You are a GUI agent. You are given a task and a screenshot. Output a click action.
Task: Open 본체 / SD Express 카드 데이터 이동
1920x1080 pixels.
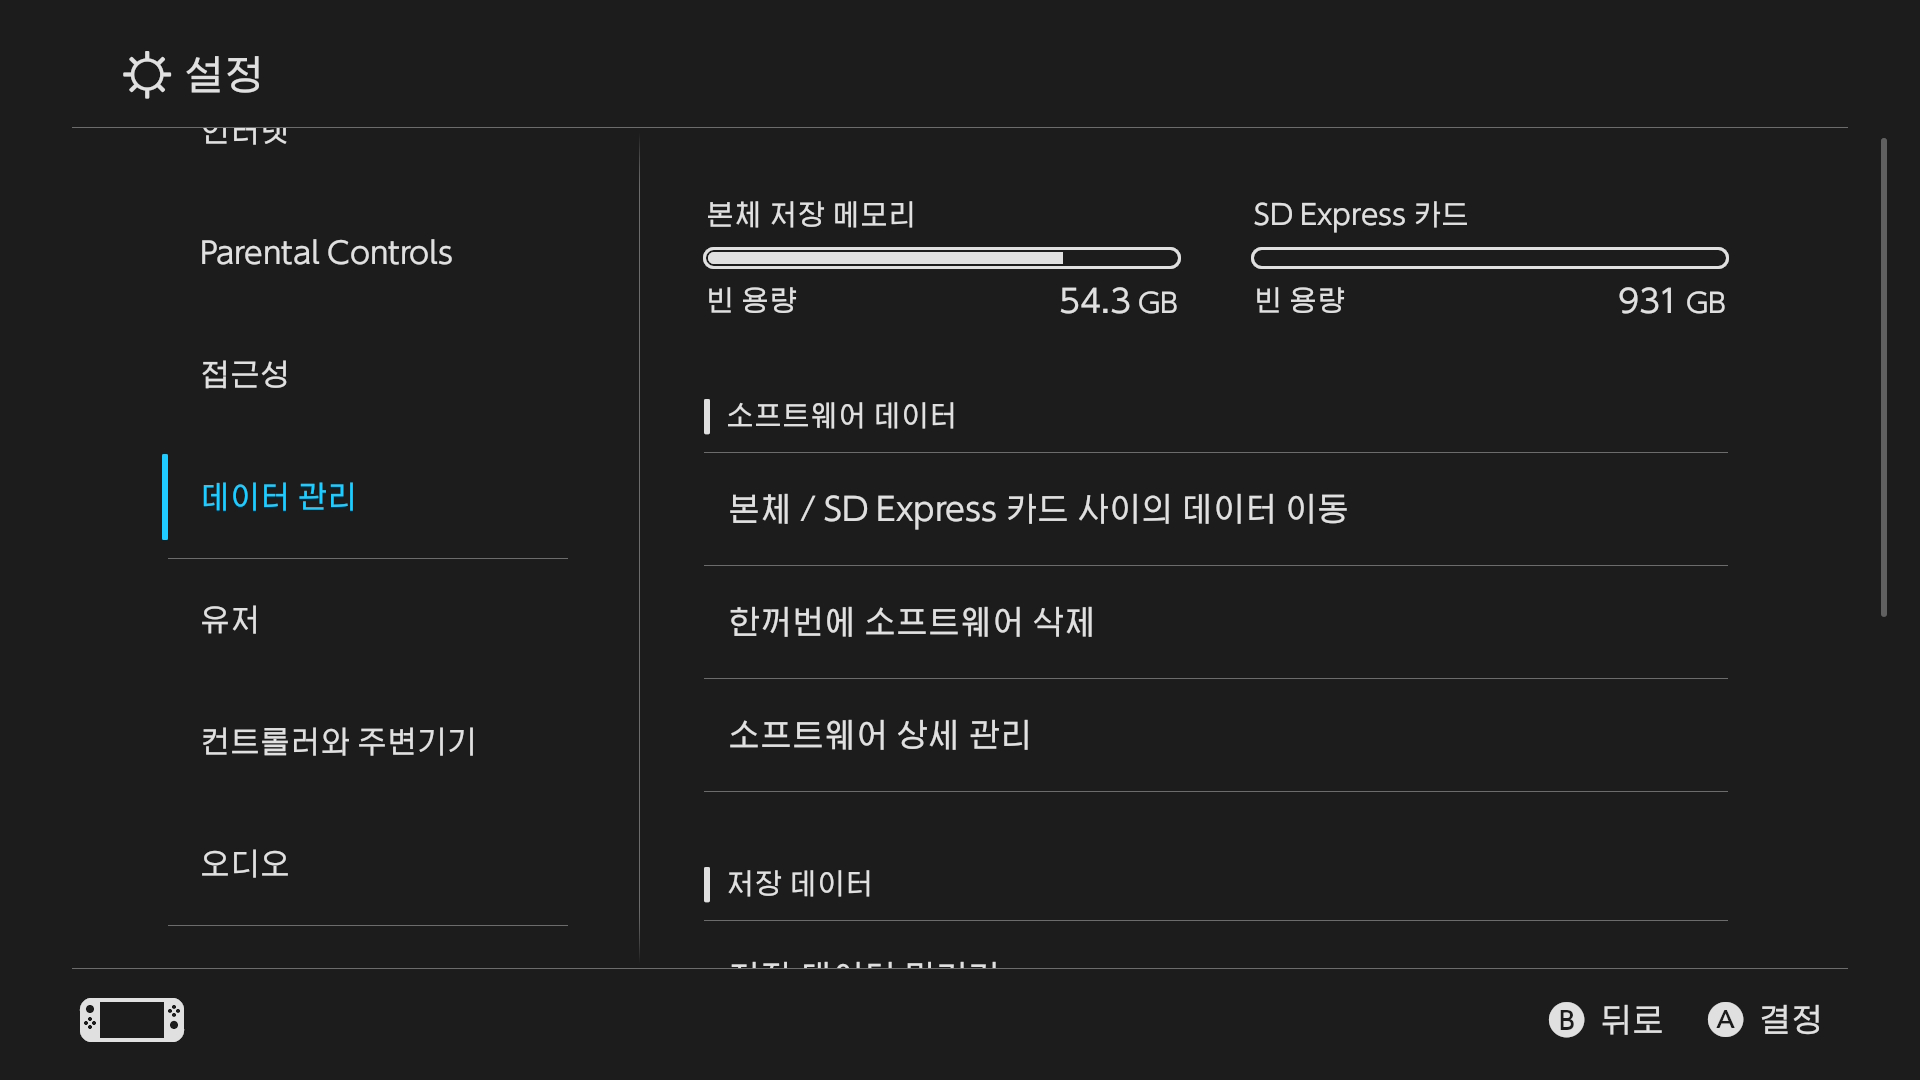tap(1038, 510)
